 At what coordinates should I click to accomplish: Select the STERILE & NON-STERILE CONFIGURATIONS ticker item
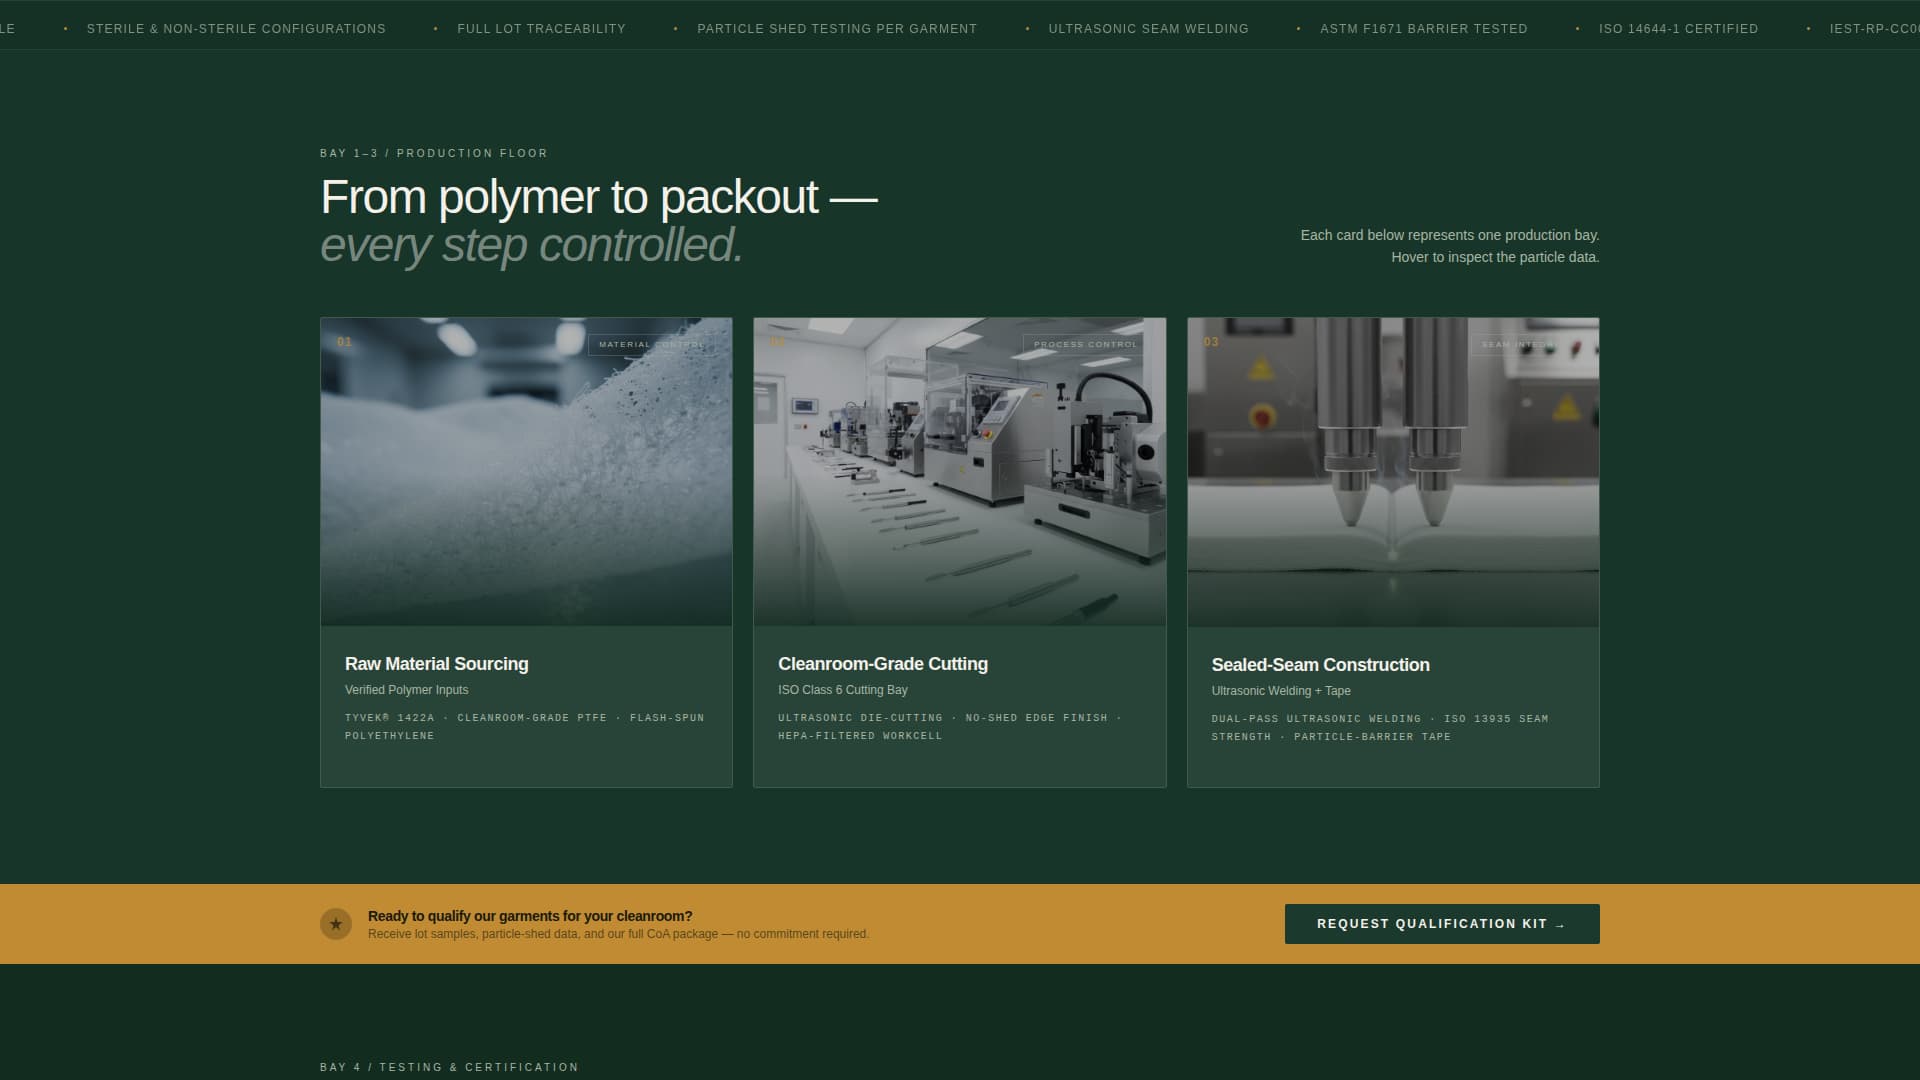click(x=237, y=28)
